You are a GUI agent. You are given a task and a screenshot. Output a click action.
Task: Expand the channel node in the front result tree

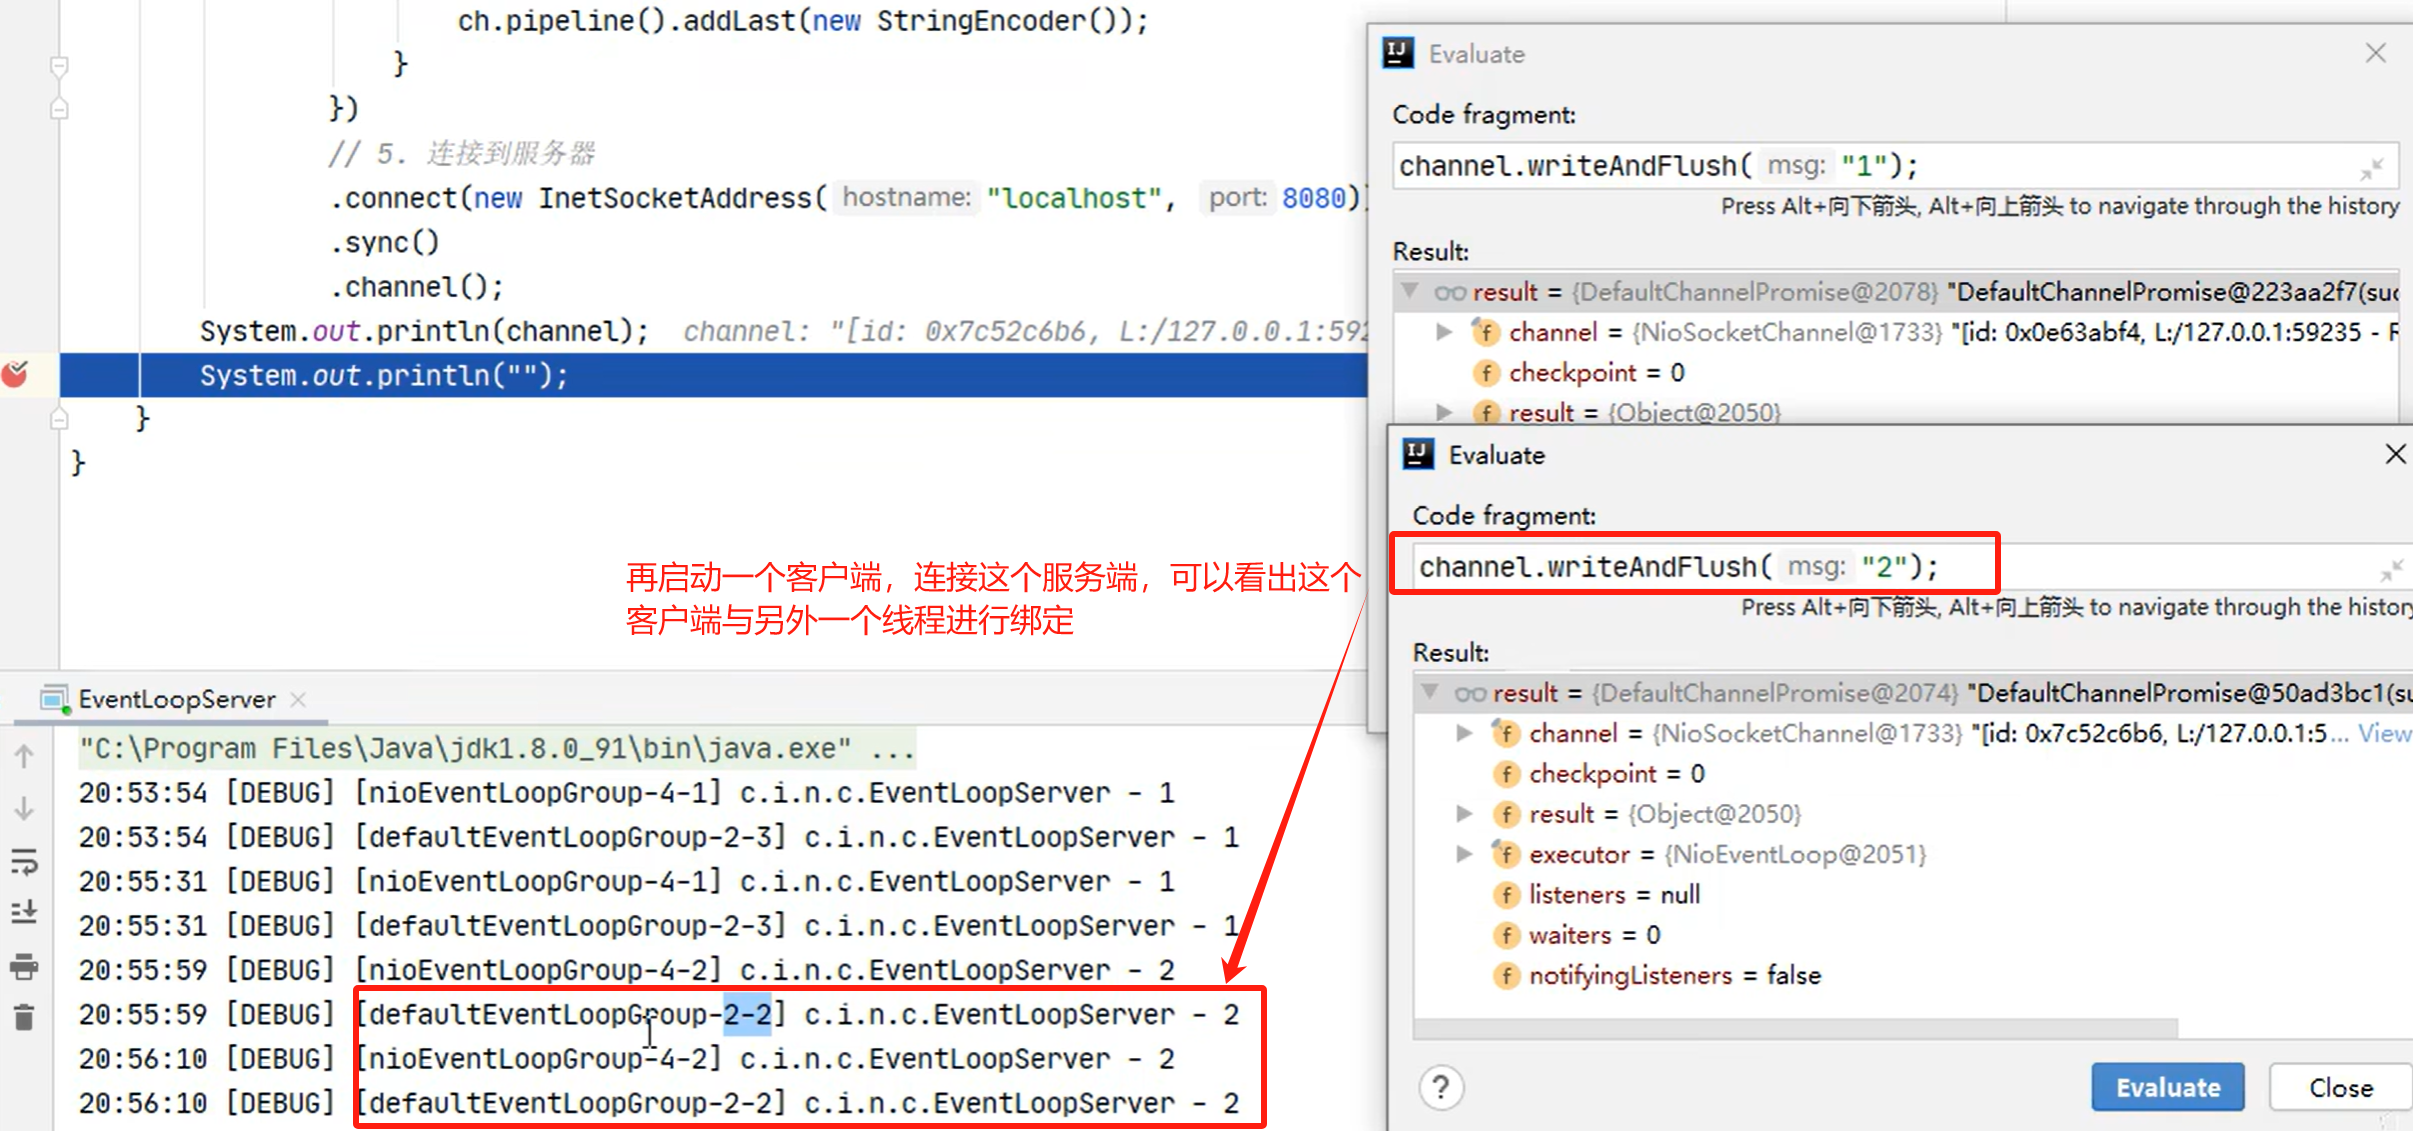pos(1464,733)
